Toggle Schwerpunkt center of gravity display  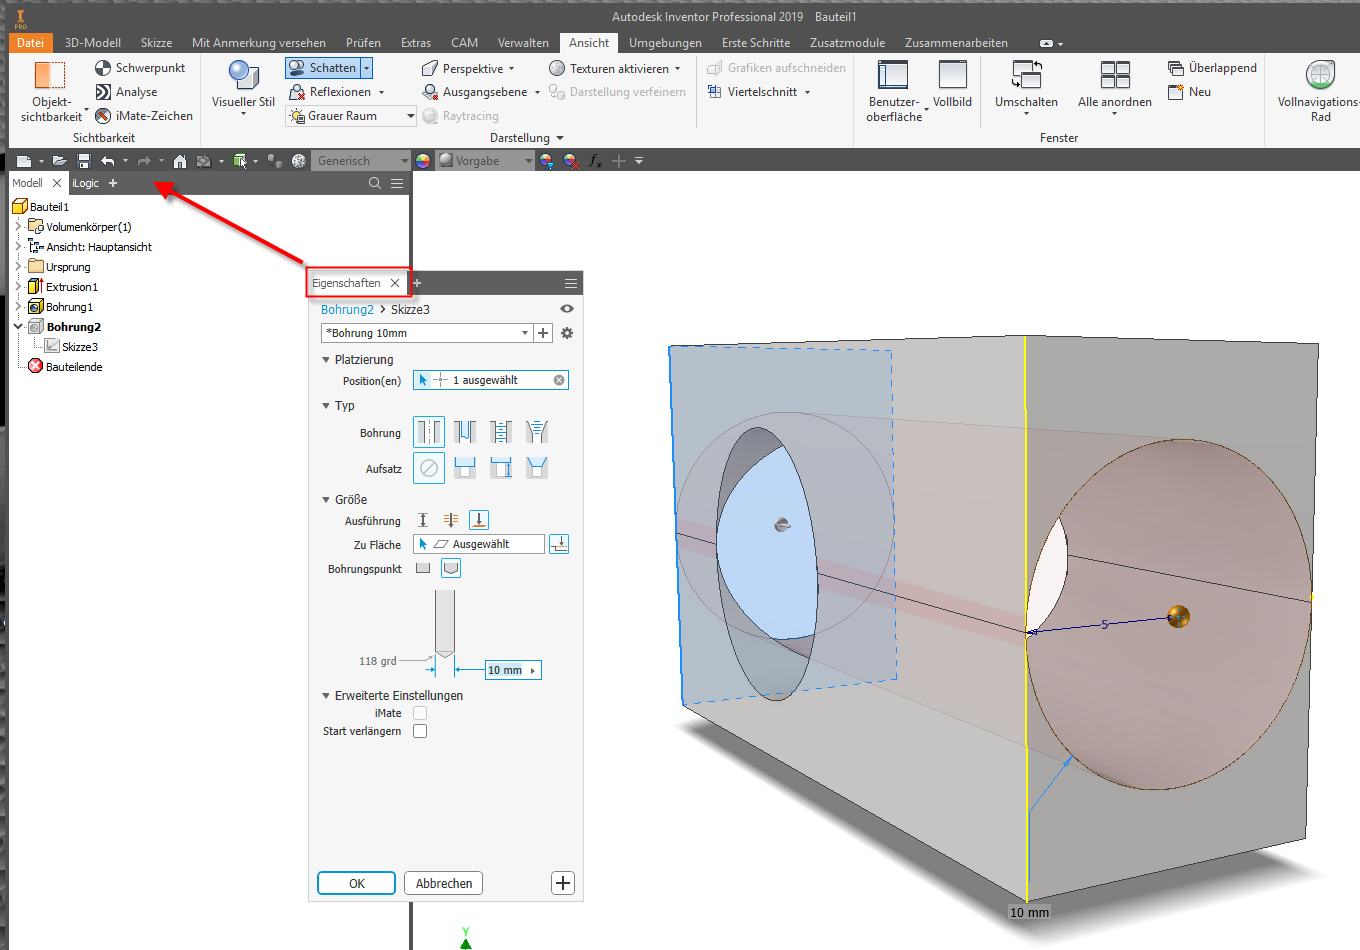click(140, 68)
